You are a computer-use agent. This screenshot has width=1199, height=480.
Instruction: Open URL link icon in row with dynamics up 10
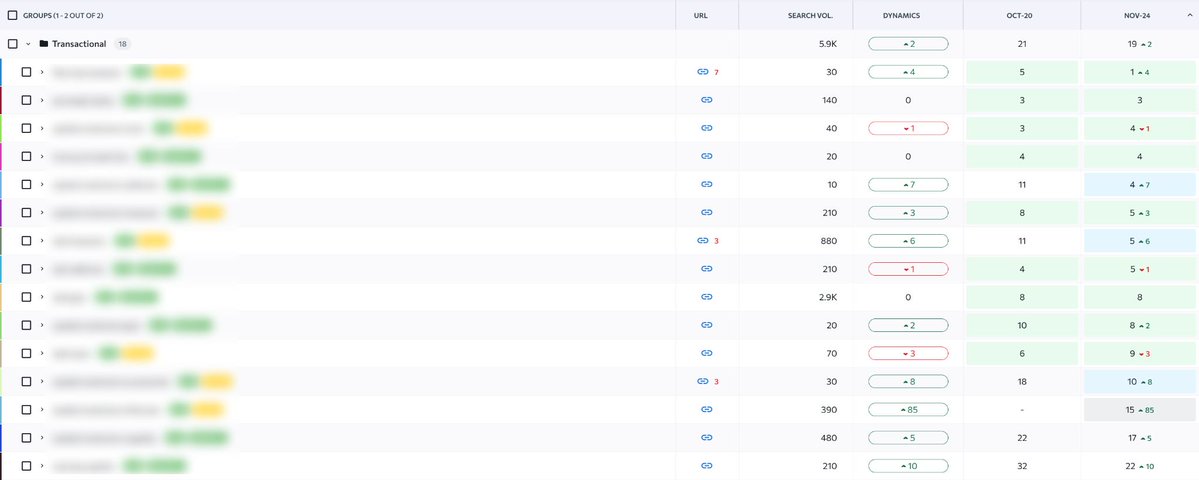pyautogui.click(x=707, y=465)
